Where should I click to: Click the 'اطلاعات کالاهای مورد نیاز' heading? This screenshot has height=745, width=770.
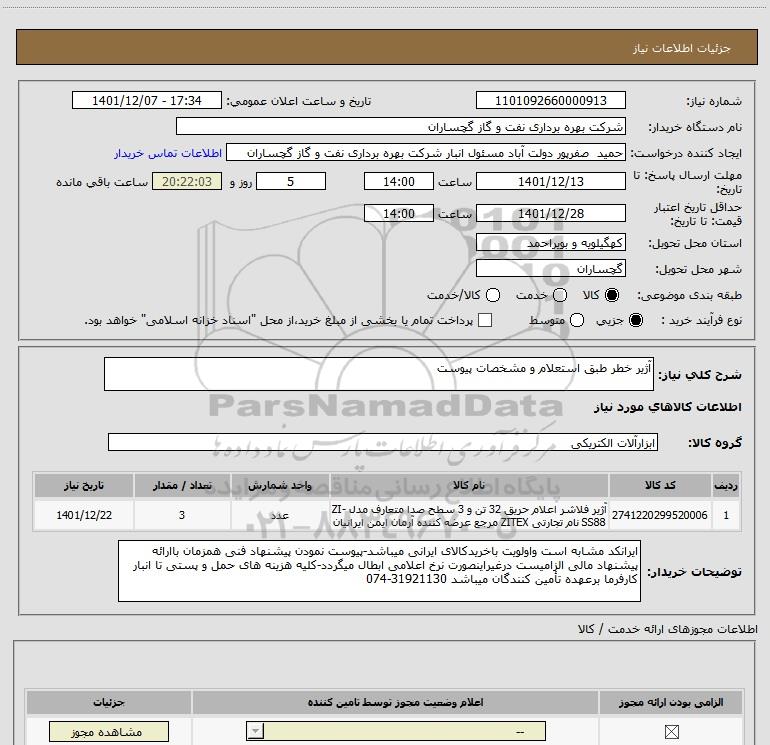(668, 407)
